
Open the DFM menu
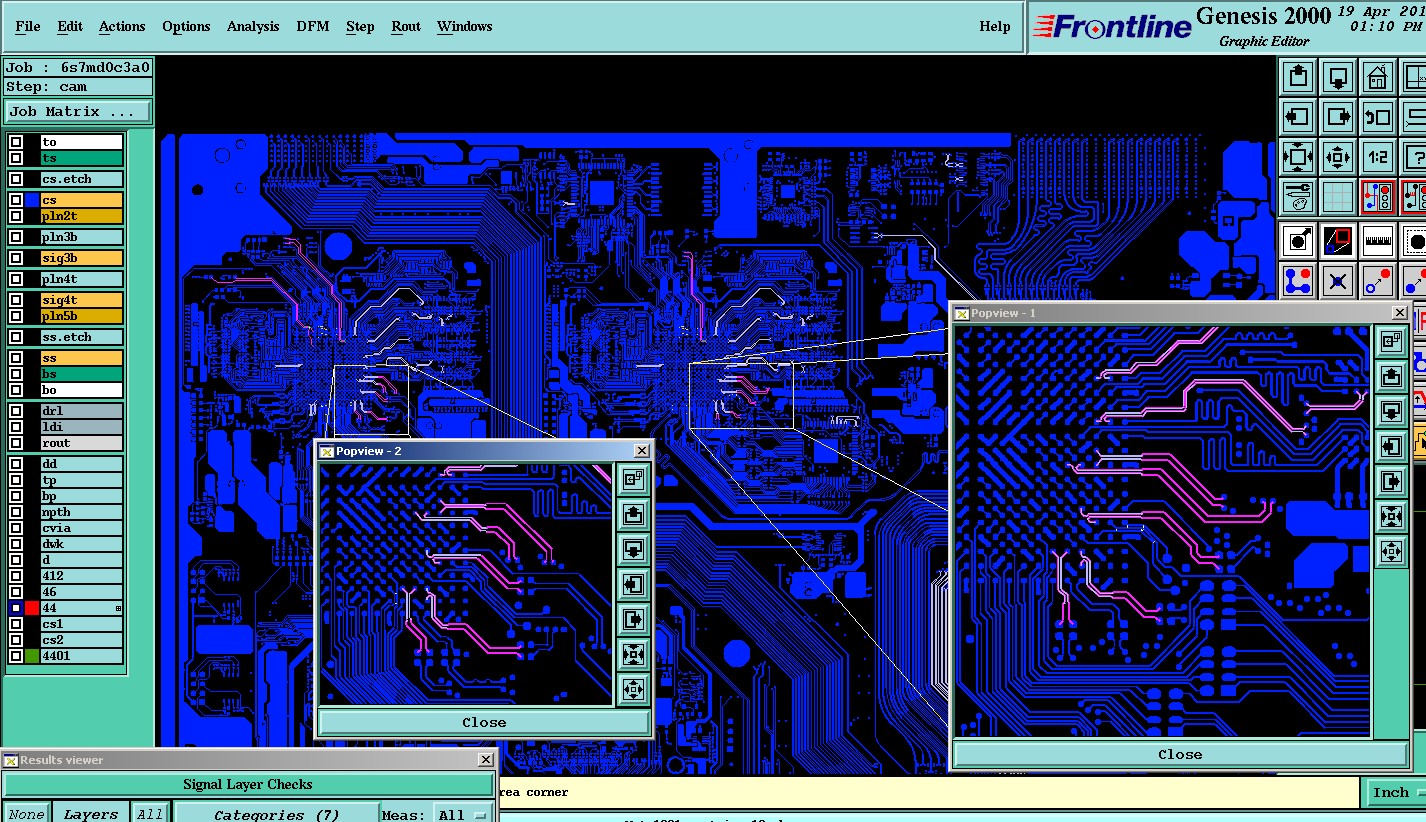[x=313, y=26]
